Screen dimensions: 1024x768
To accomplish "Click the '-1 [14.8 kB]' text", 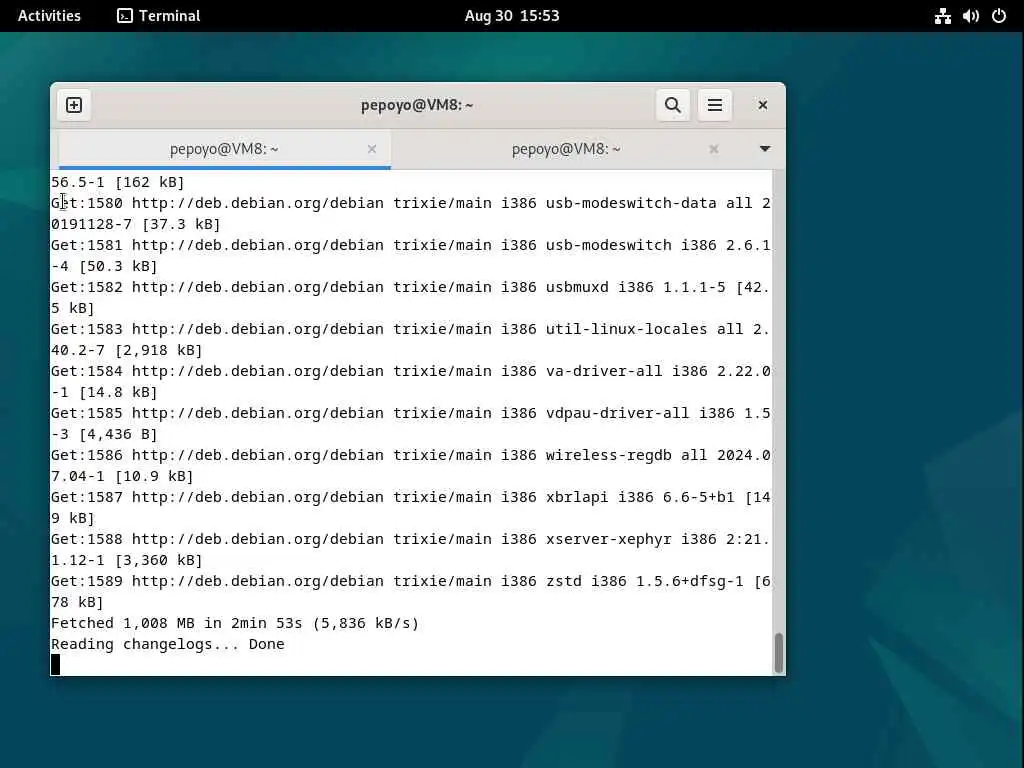I will click(x=104, y=392).
